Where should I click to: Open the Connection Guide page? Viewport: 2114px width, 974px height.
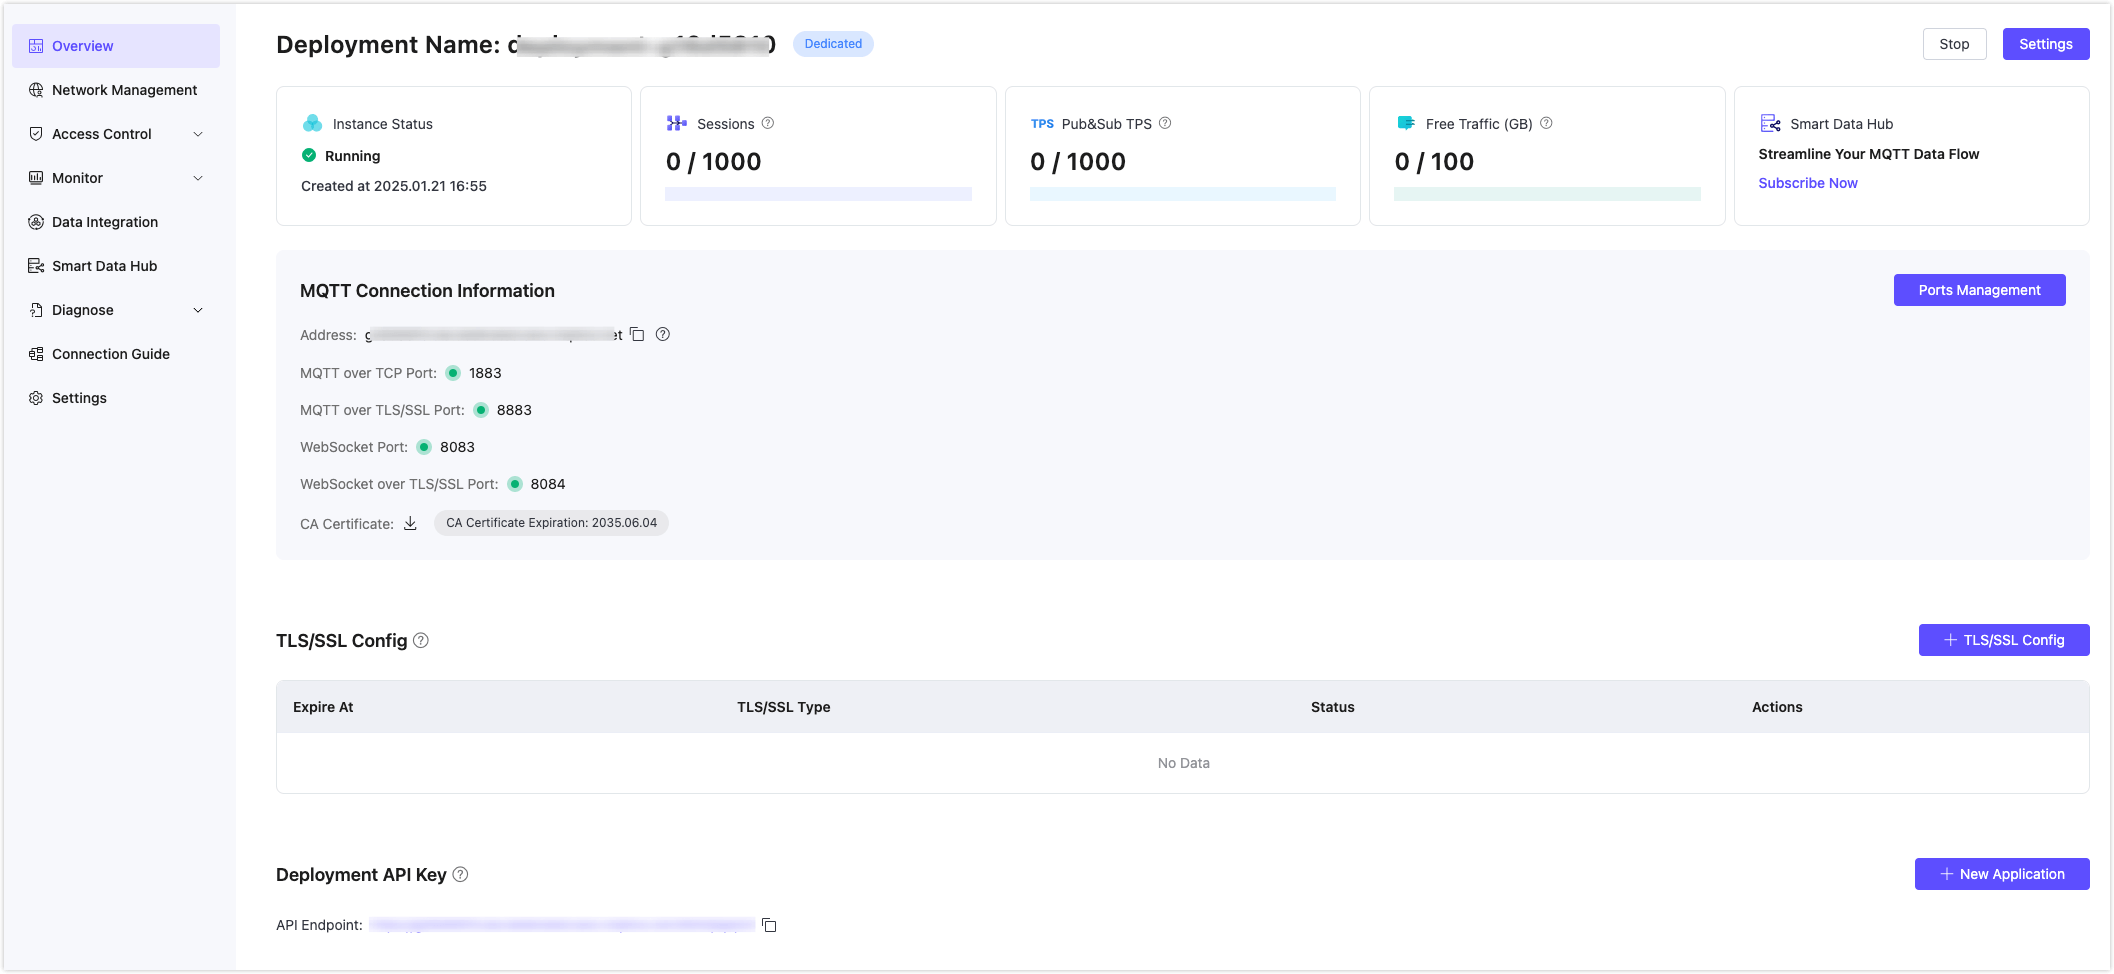coord(110,354)
